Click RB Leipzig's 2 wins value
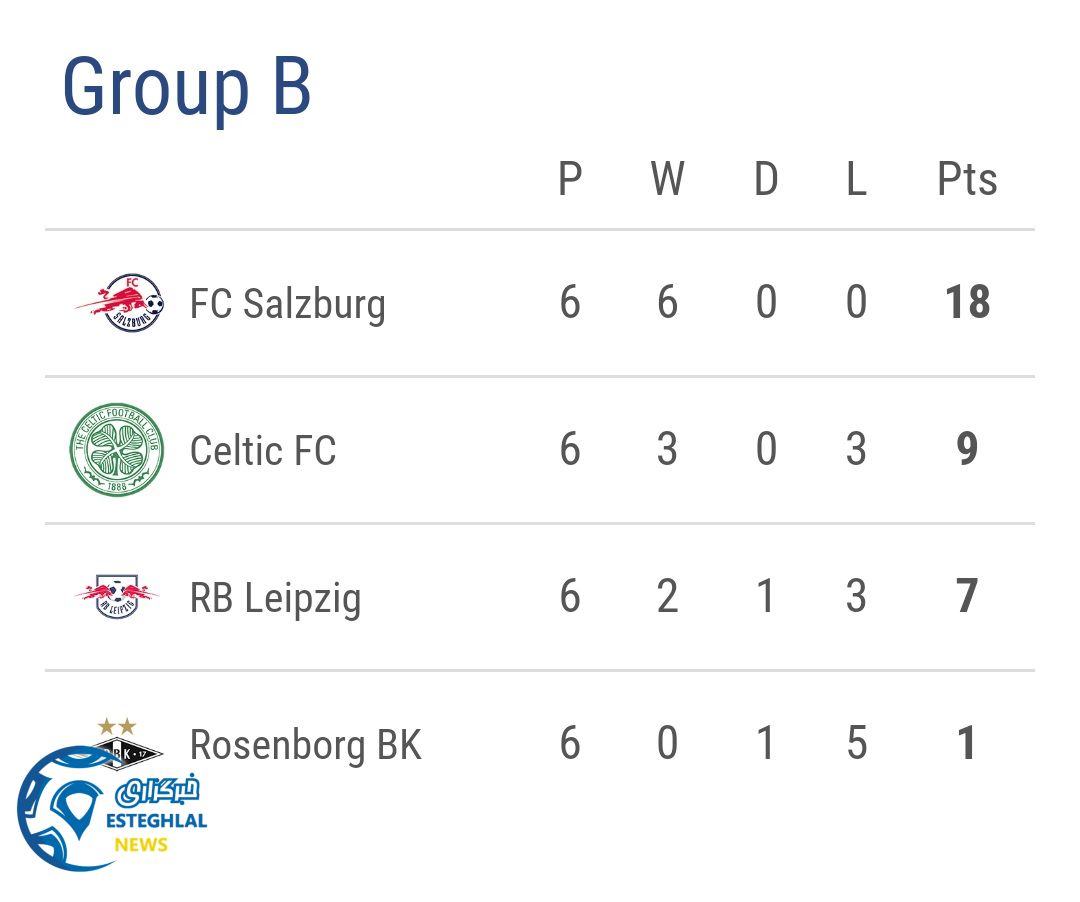The width and height of the screenshot is (1080, 902). tap(667, 597)
